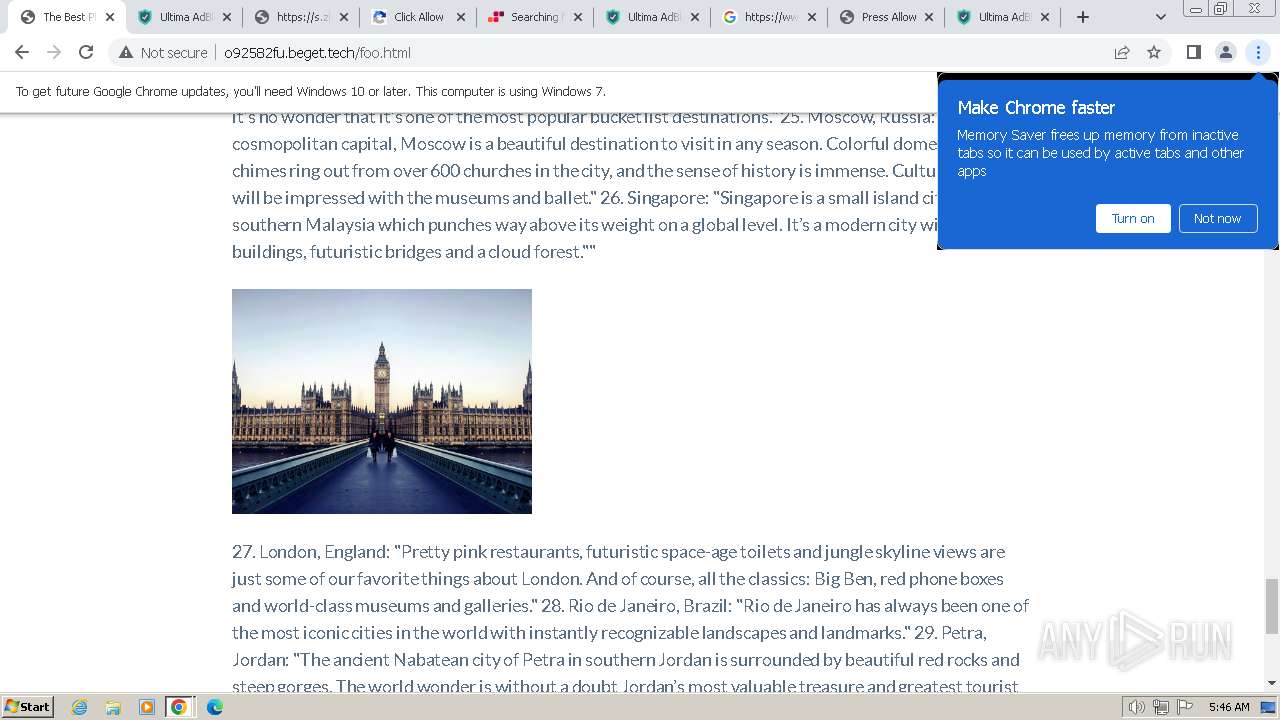Open the Windows Start menu
Viewport: 1280px width, 720px height.
click(x=28, y=707)
